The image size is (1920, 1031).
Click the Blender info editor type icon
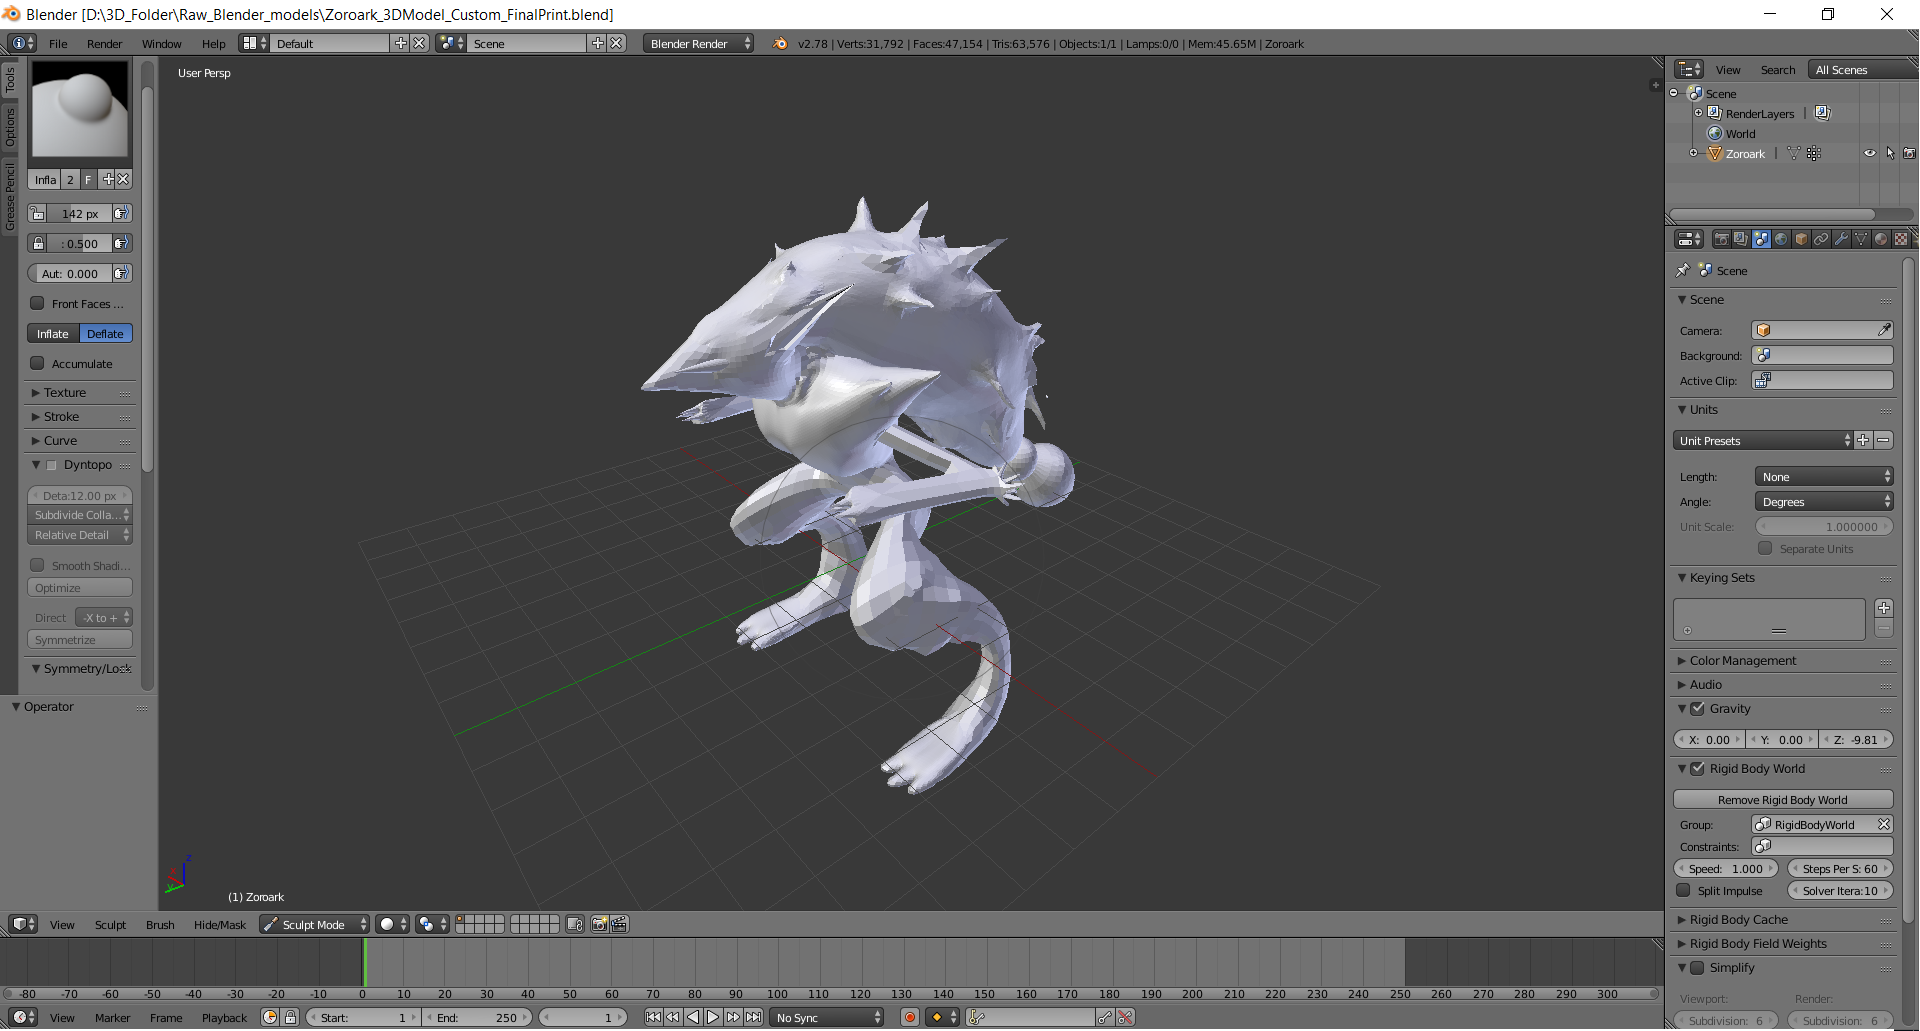tap(22, 43)
